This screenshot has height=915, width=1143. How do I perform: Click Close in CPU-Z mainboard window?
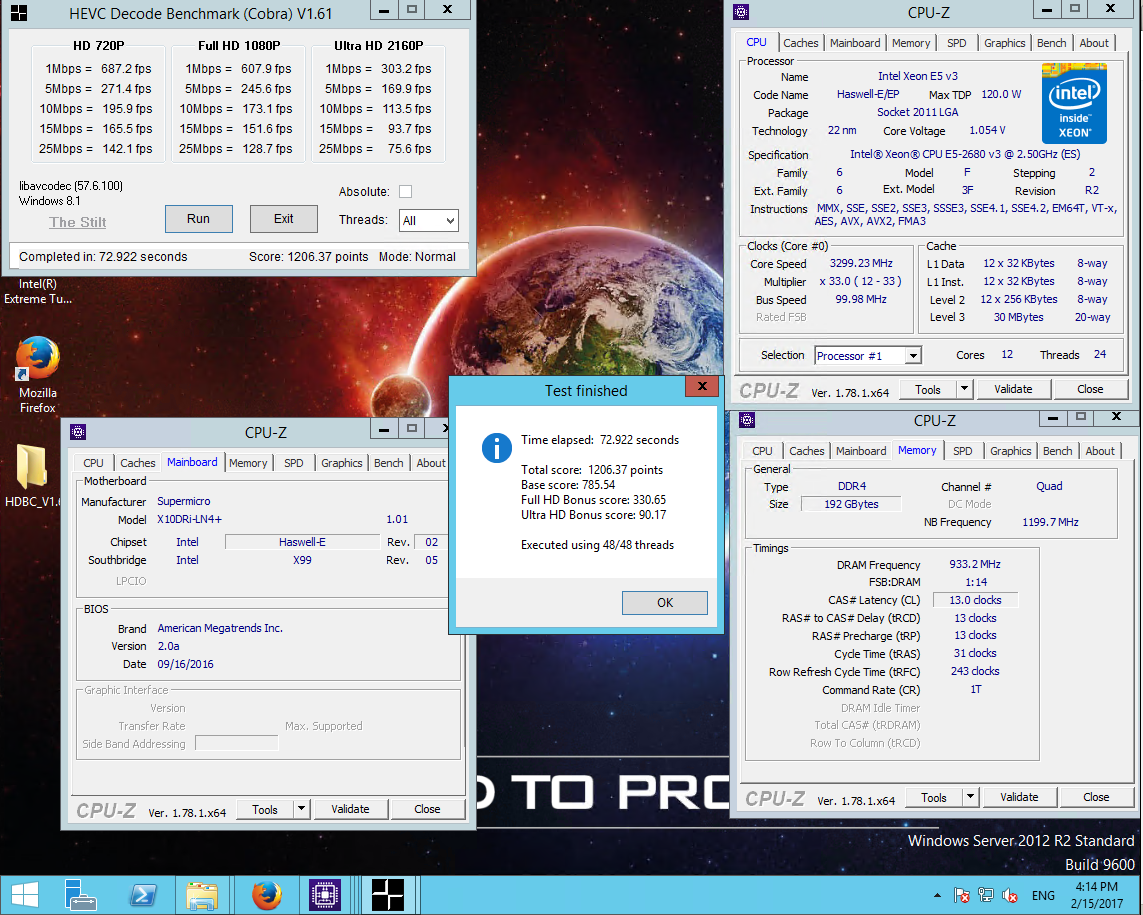pos(427,809)
